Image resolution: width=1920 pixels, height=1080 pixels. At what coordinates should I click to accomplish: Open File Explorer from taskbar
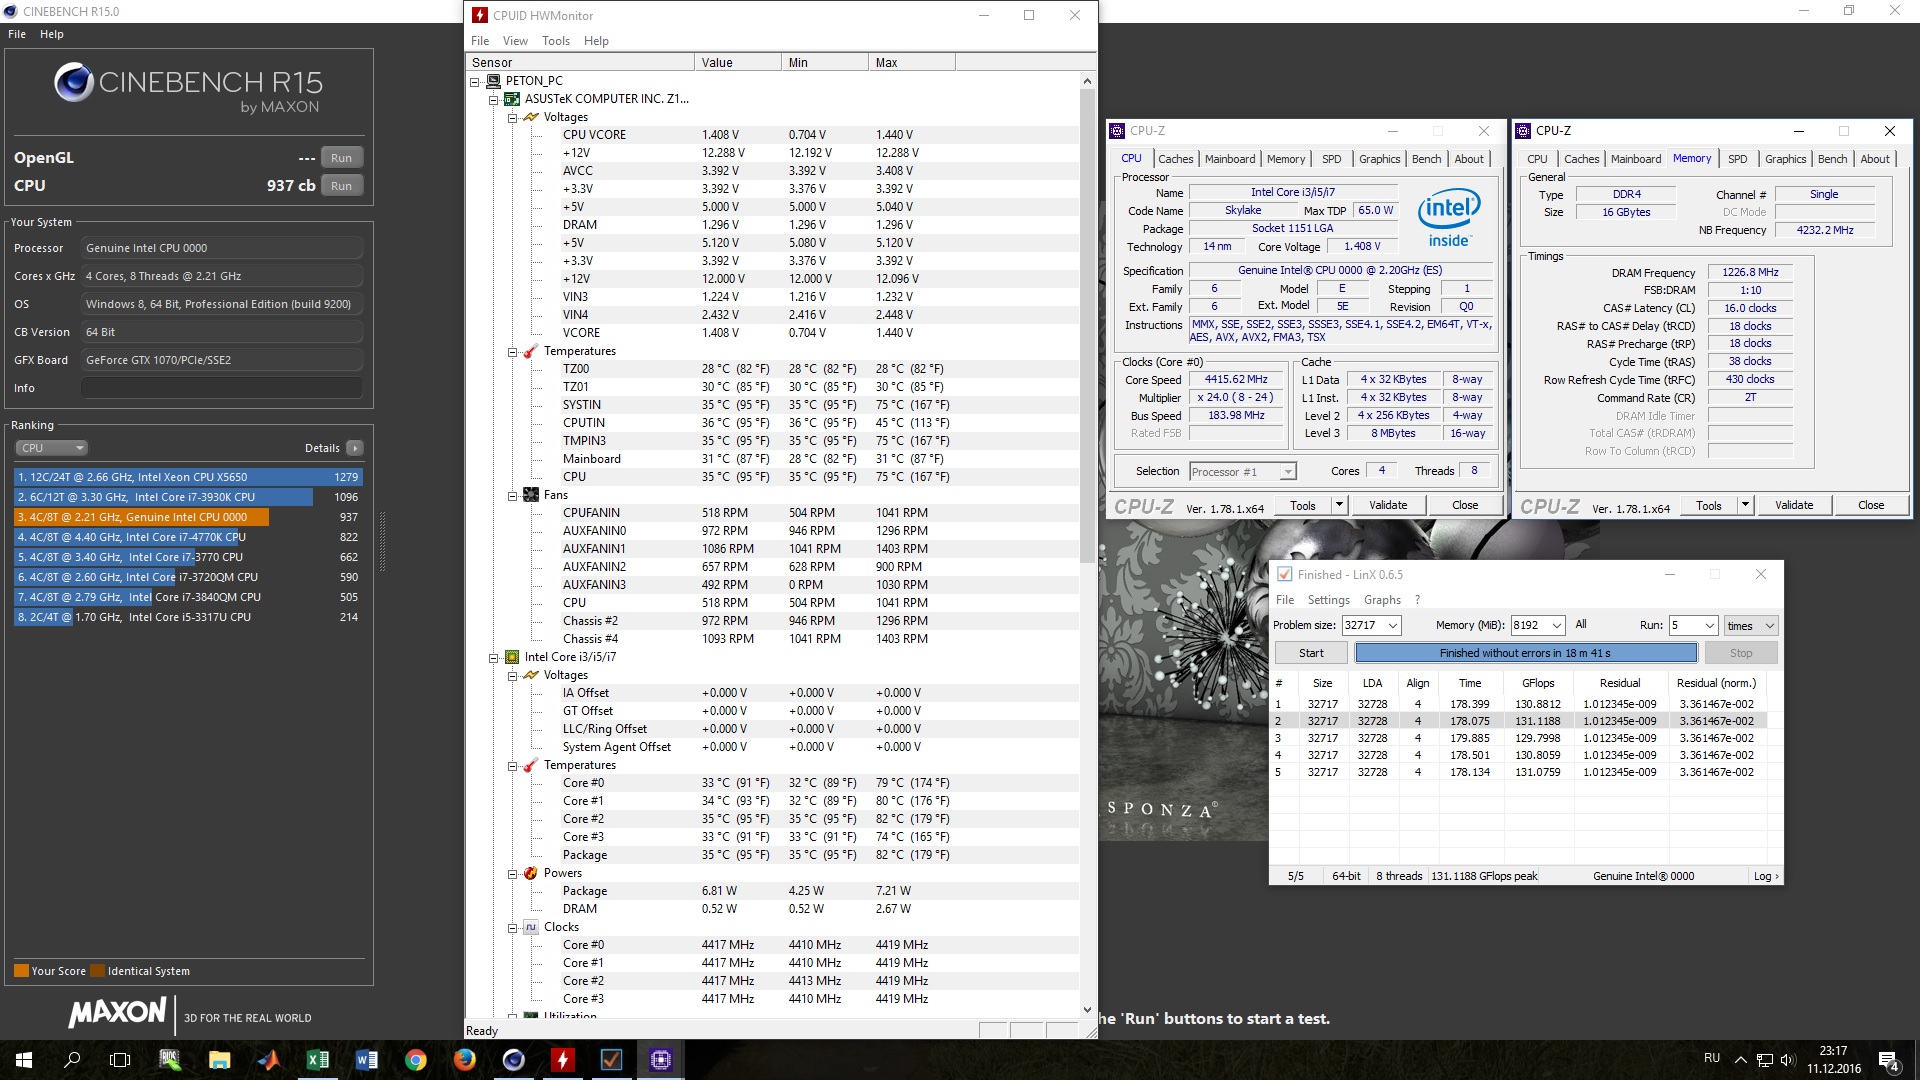[x=220, y=1060]
